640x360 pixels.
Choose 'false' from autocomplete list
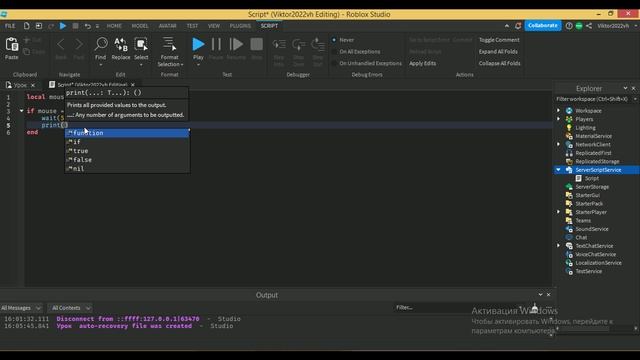pos(127,160)
